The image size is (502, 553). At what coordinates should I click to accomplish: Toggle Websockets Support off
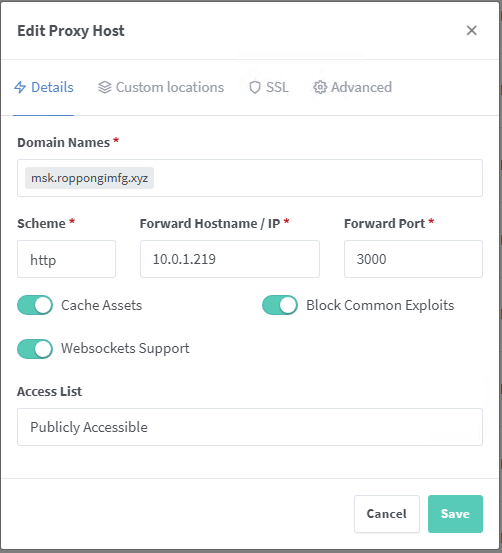(x=35, y=349)
